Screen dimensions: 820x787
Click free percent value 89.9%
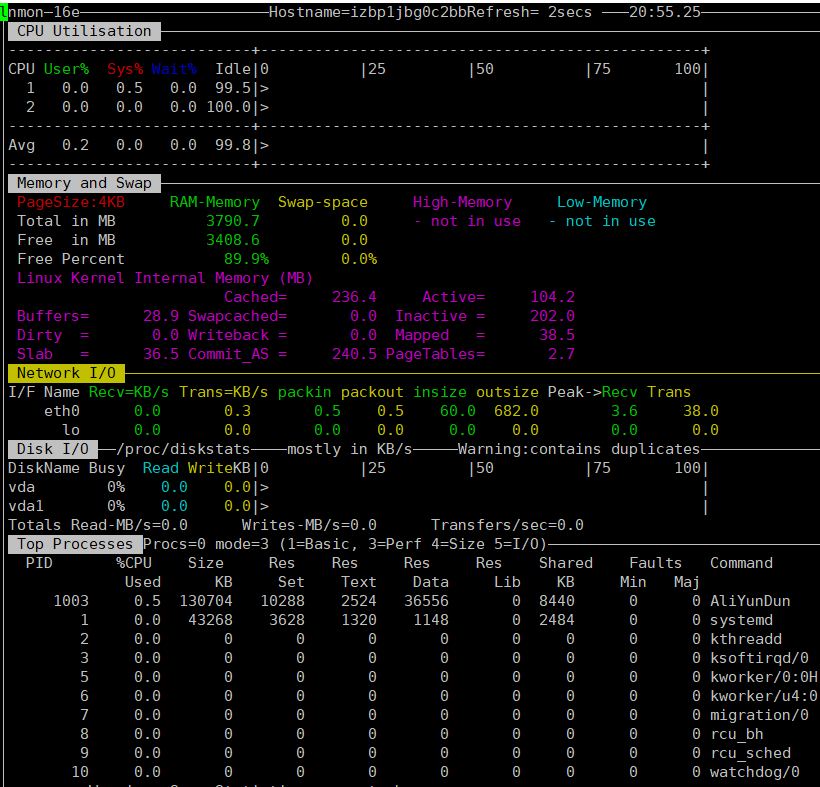pos(246,259)
